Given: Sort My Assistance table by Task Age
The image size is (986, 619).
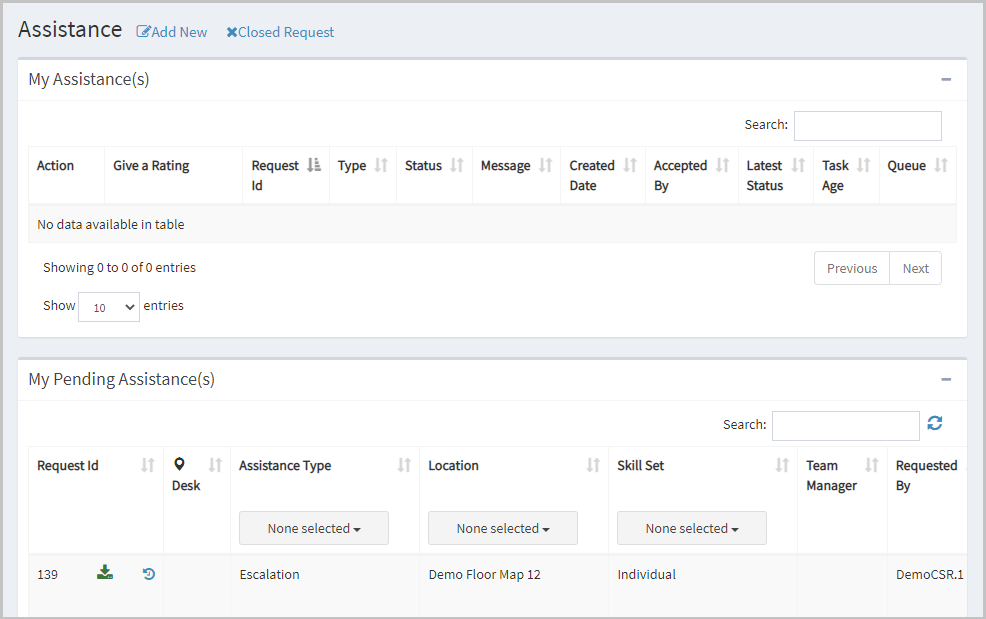Looking at the screenshot, I should (x=863, y=165).
